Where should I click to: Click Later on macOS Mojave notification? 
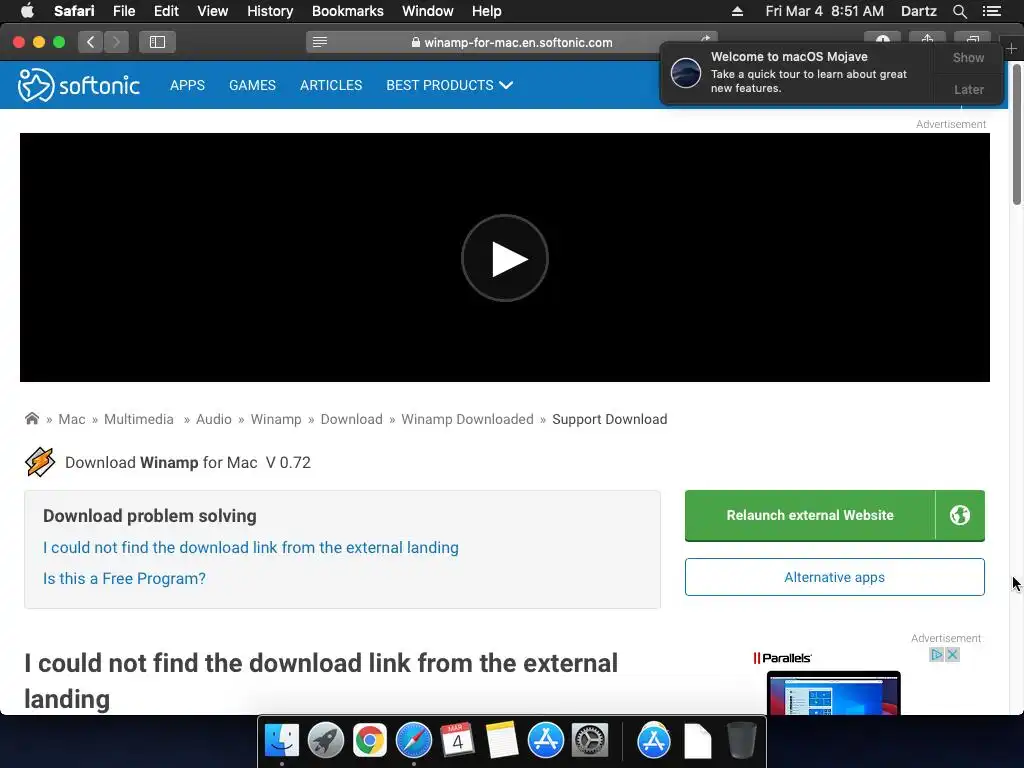pyautogui.click(x=968, y=89)
